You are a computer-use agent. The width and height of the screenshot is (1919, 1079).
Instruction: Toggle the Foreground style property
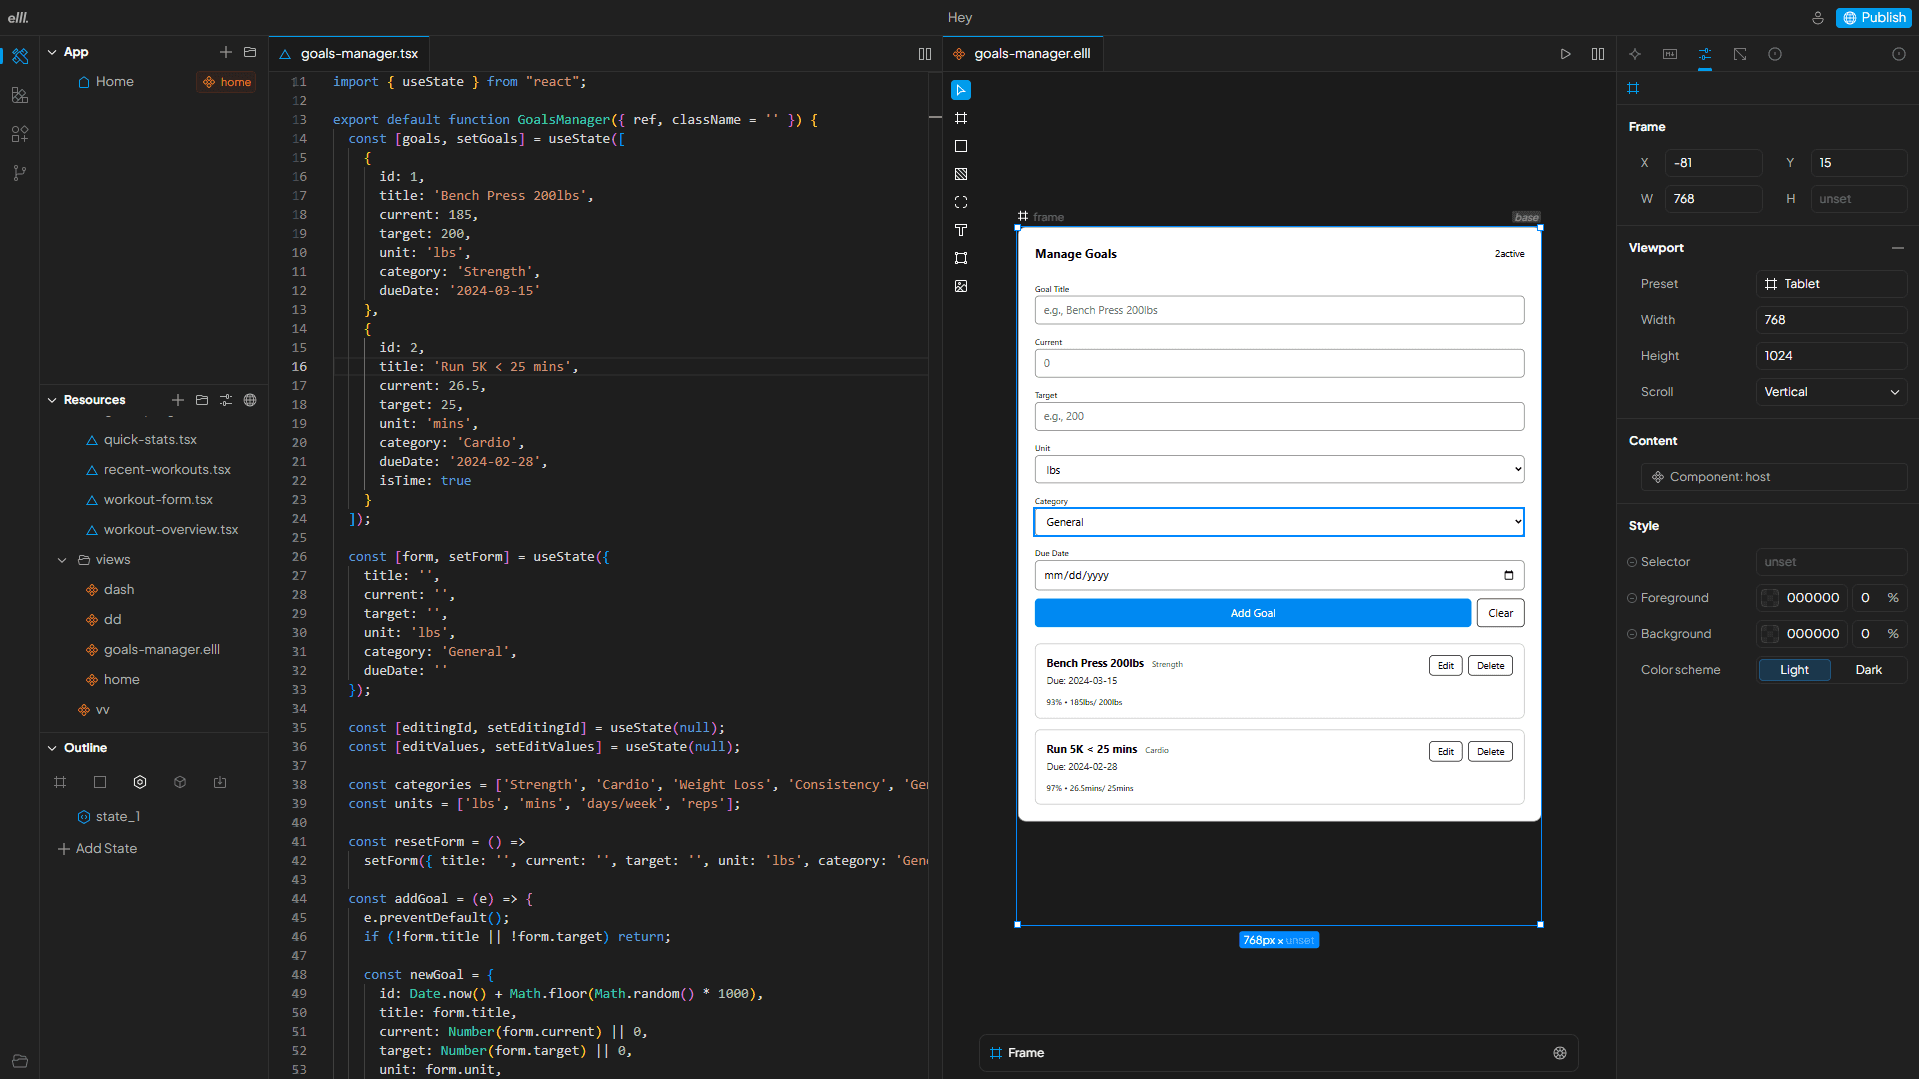coord(1632,598)
